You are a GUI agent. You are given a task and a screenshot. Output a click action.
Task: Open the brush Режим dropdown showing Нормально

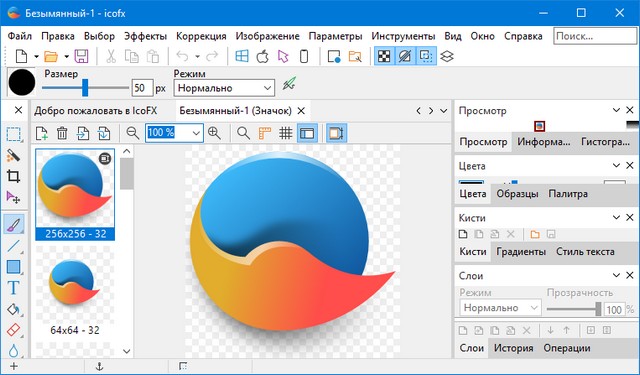[x=224, y=88]
